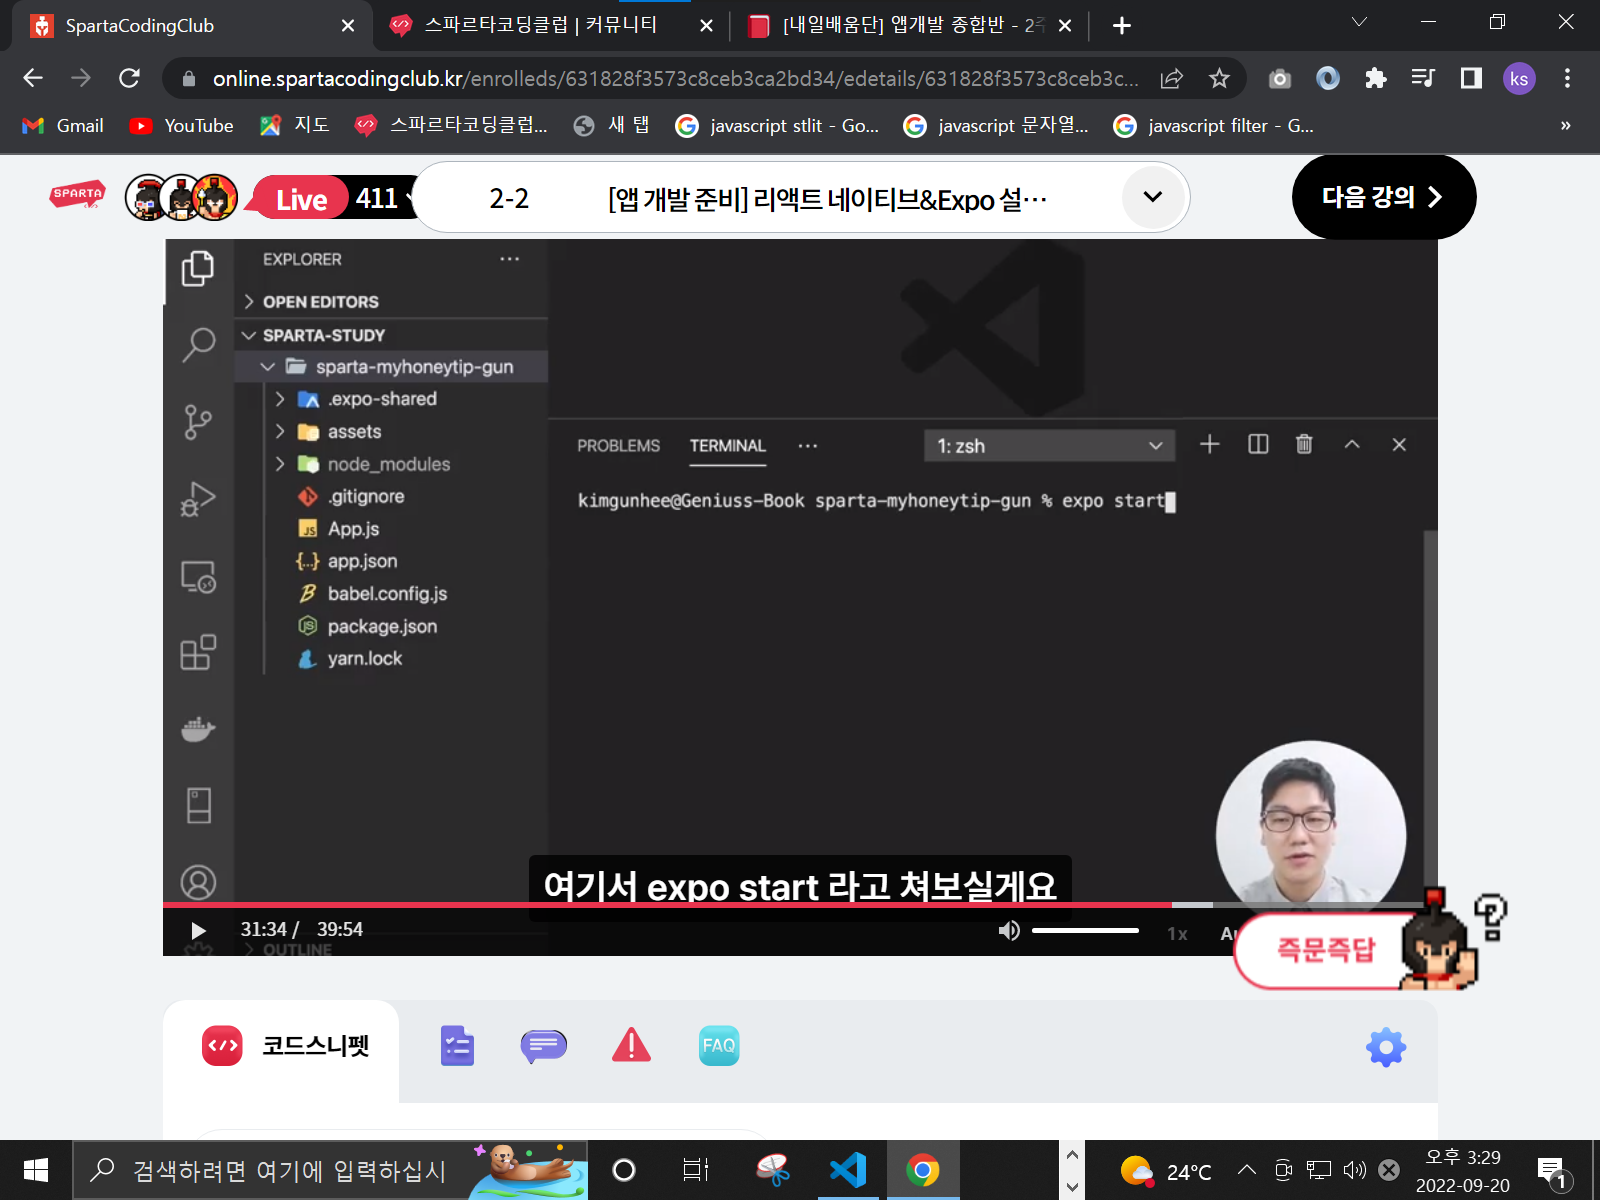This screenshot has height=1200, width=1600.
Task: Open the lecture list dropdown chevron
Action: 1153,197
